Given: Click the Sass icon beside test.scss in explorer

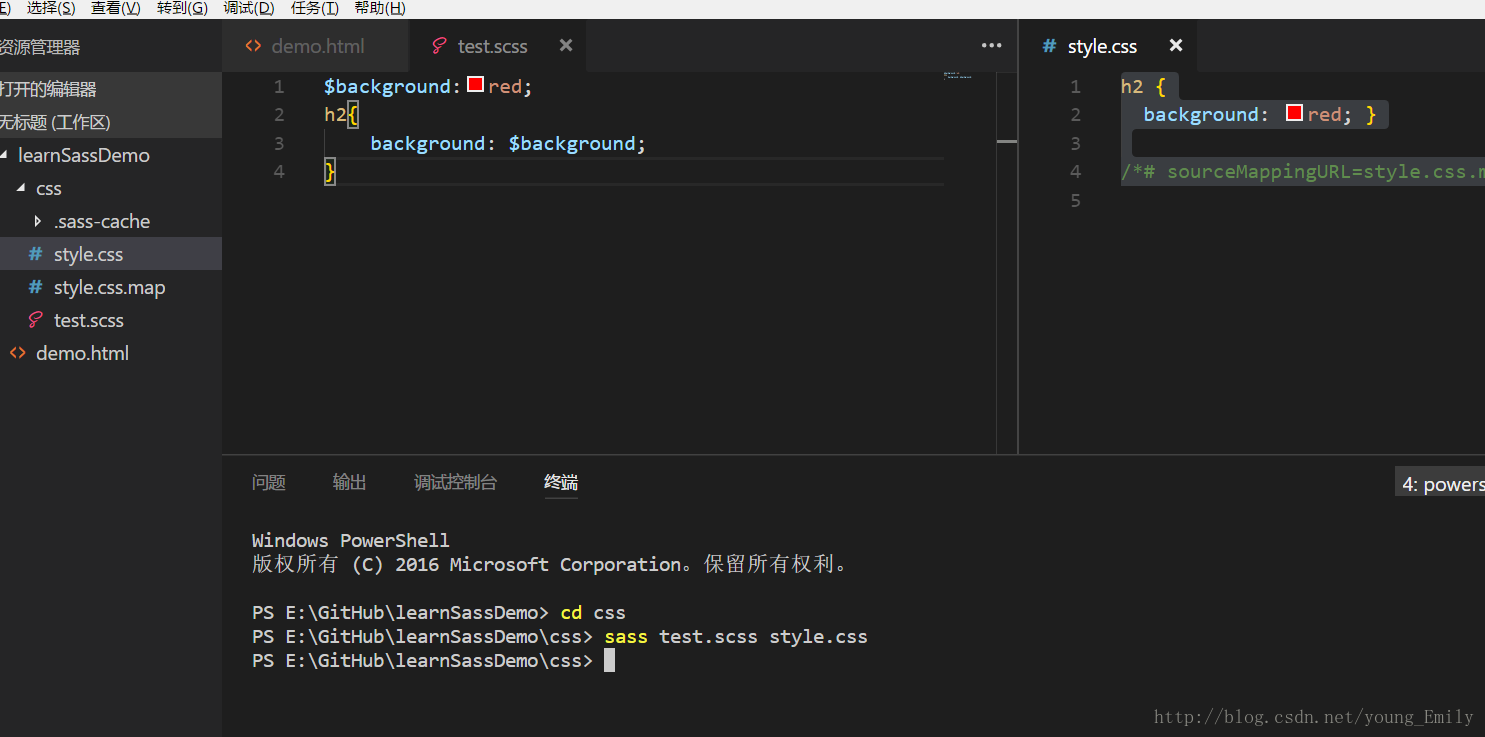Looking at the screenshot, I should click(36, 320).
